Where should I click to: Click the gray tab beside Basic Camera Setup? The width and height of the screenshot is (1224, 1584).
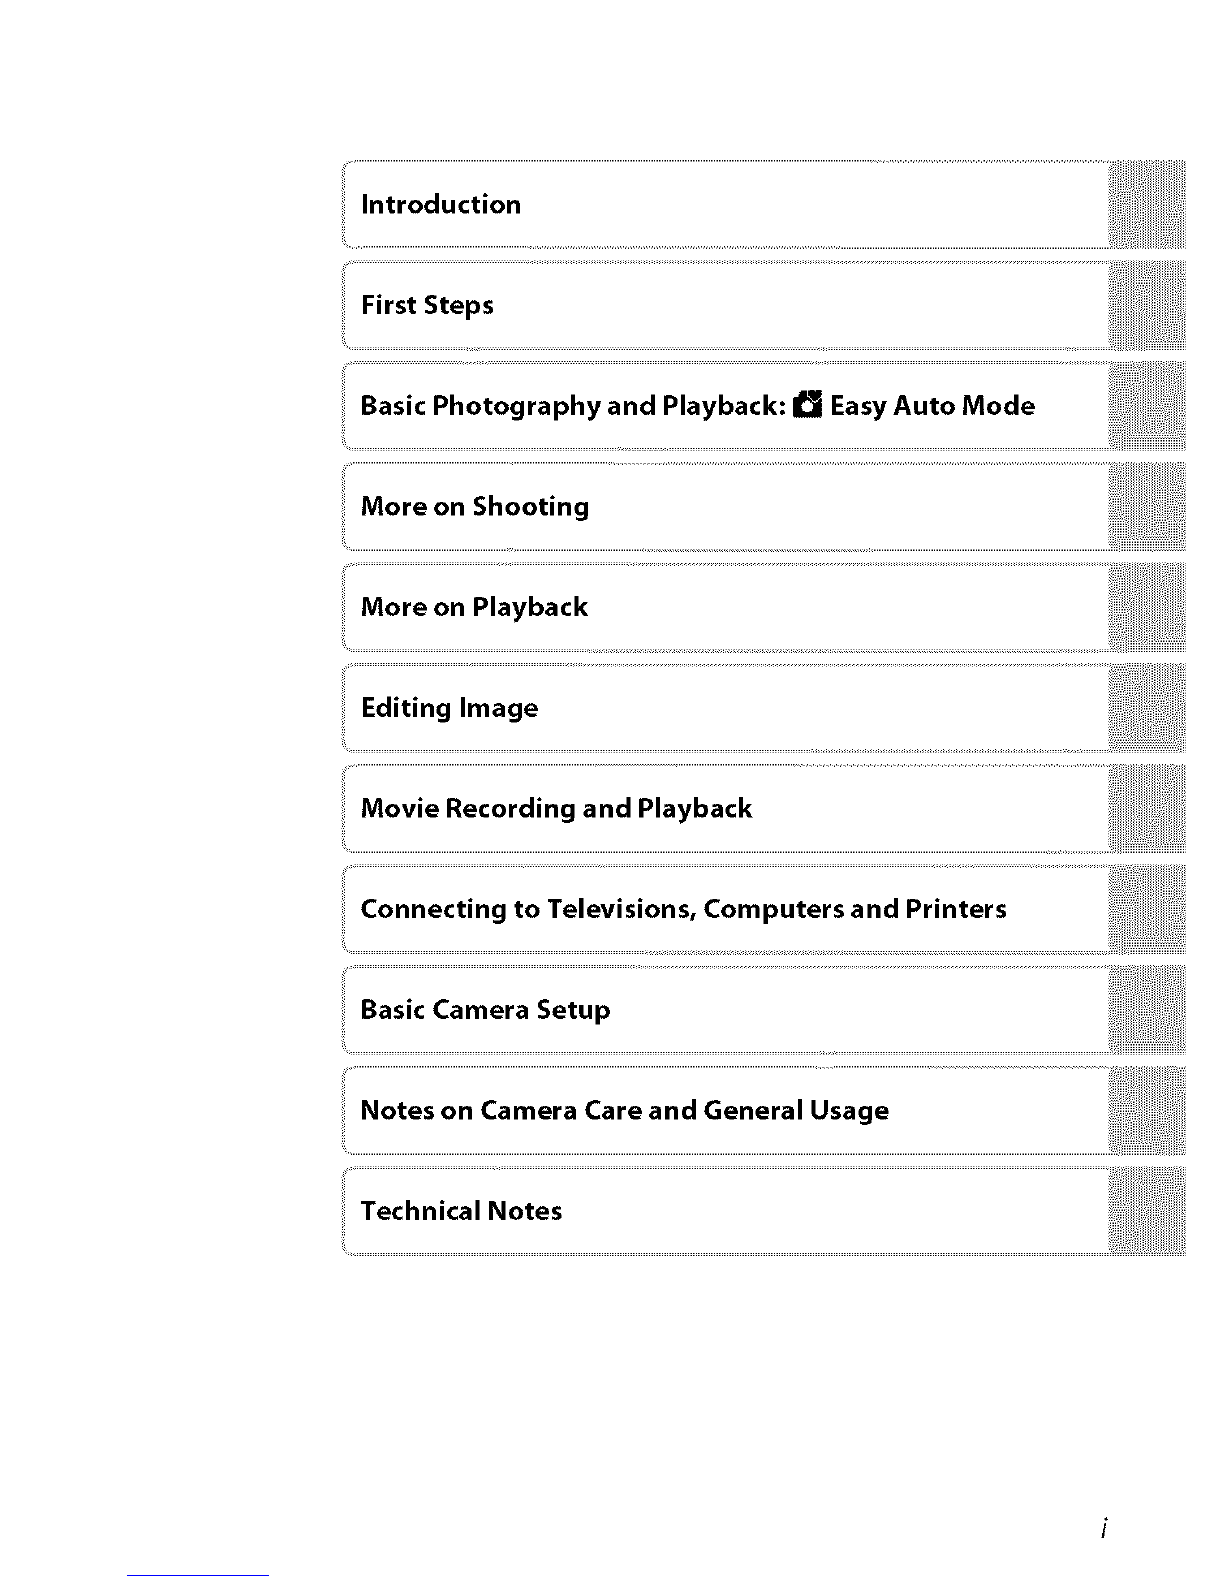coord(1147,1010)
